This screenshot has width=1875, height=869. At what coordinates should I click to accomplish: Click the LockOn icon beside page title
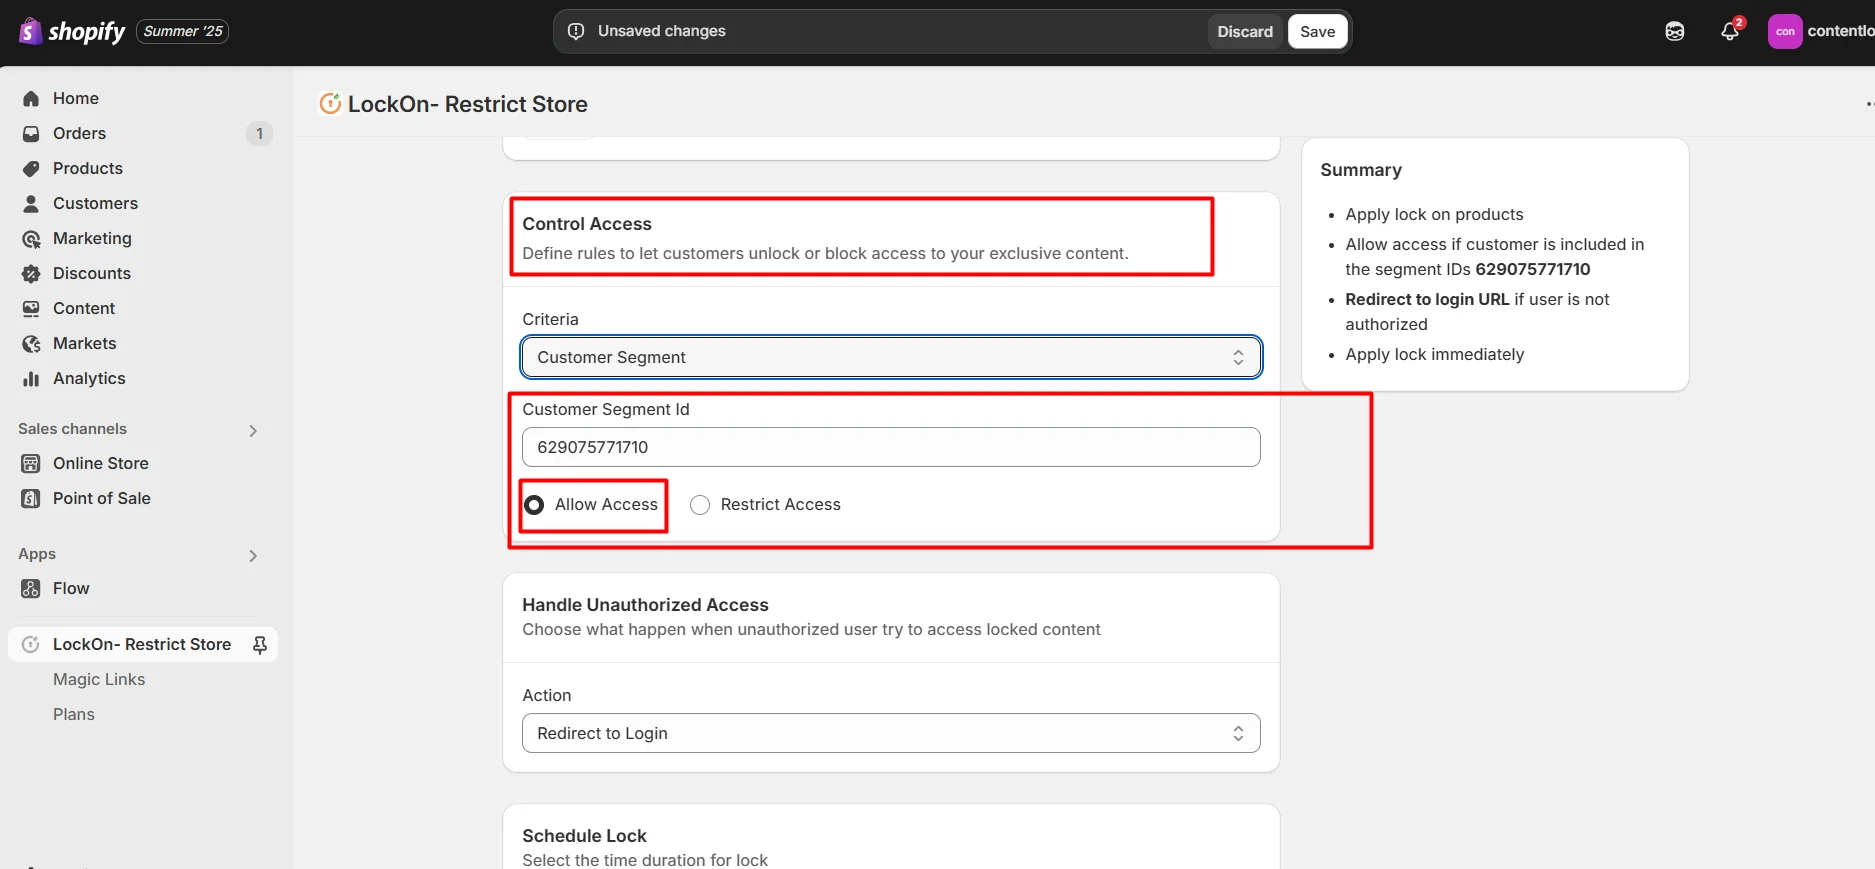click(330, 103)
